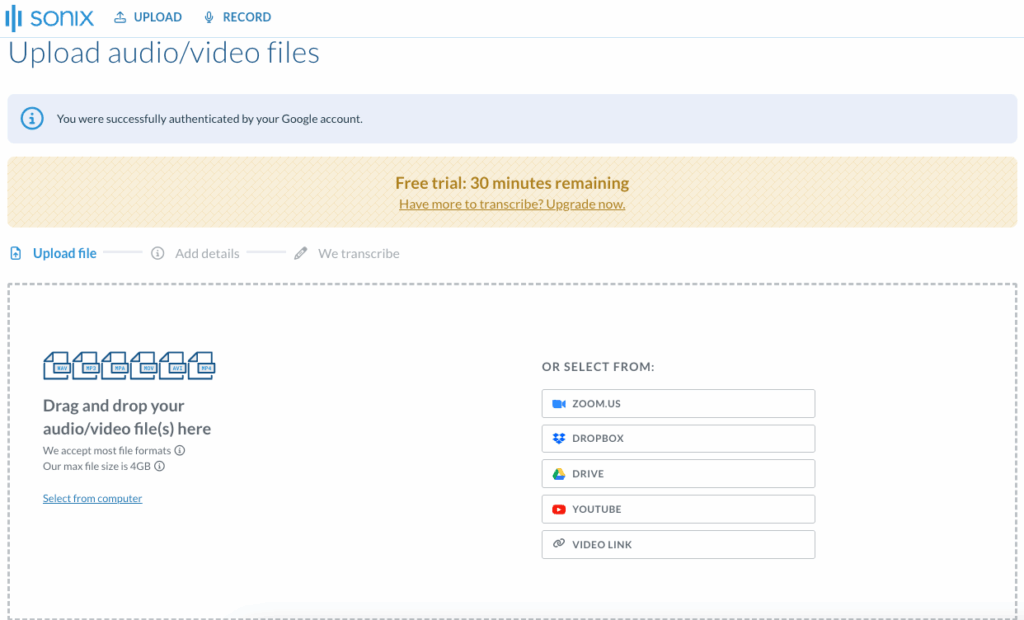This screenshot has width=1024, height=620.
Task: Click the VIDEO LINK button
Action: (x=678, y=543)
